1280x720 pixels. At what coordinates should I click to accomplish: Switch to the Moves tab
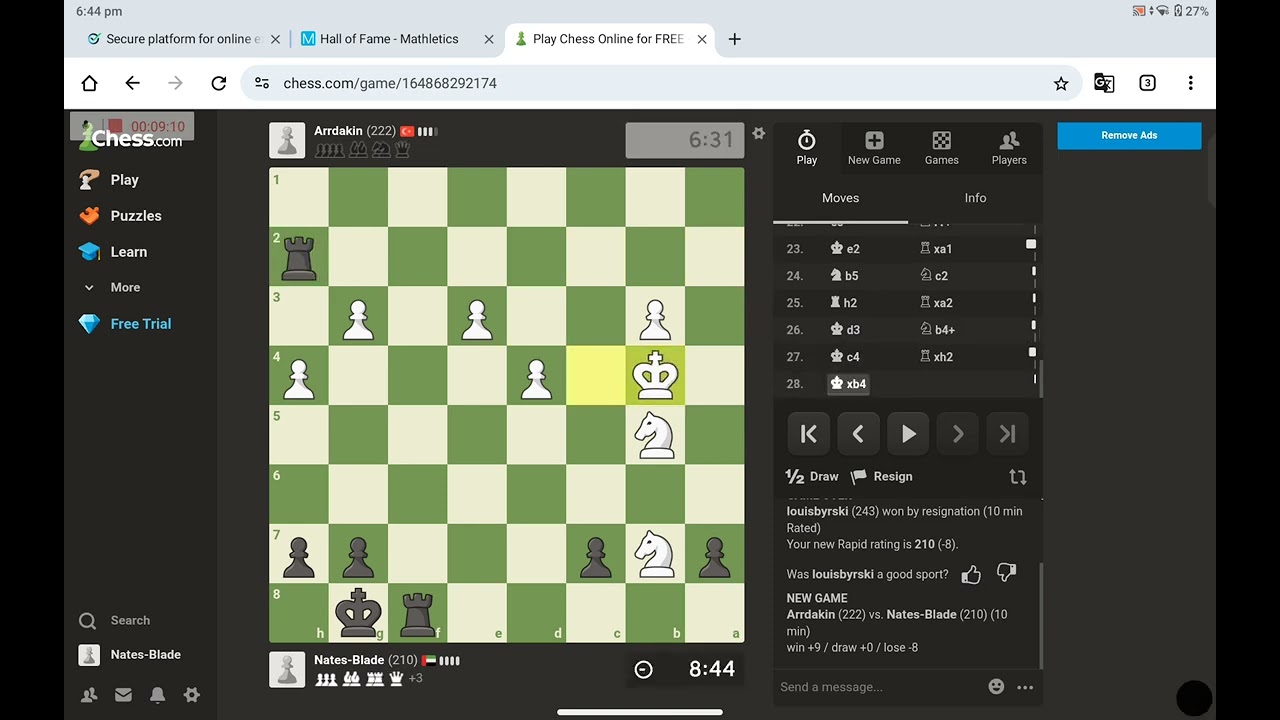coord(840,198)
